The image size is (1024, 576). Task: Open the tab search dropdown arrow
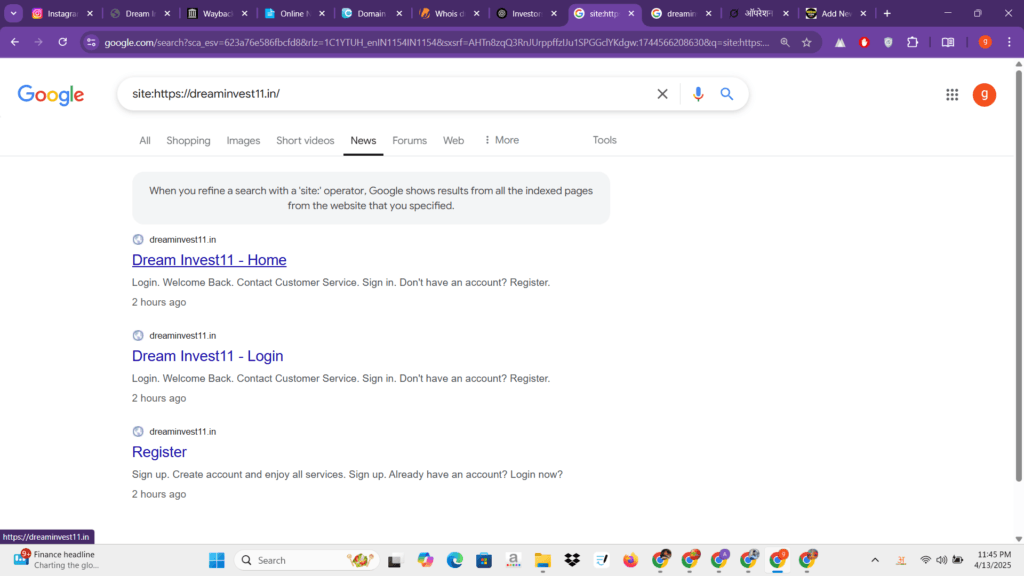[x=14, y=13]
